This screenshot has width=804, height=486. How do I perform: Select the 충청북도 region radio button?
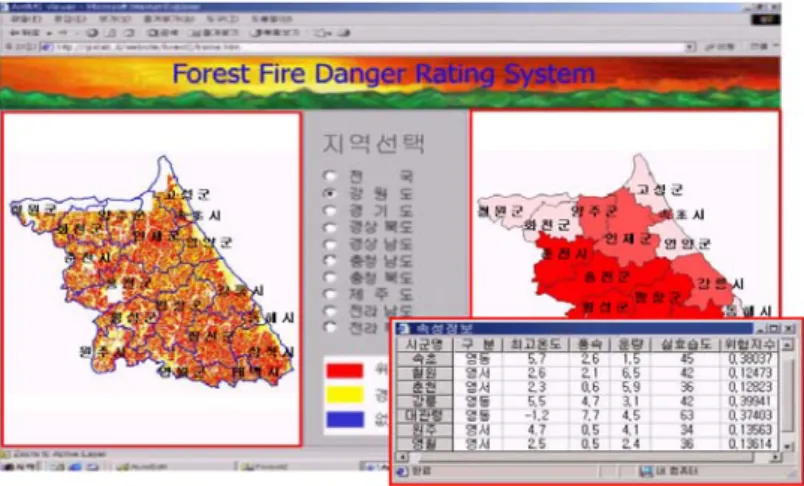[x=331, y=278]
